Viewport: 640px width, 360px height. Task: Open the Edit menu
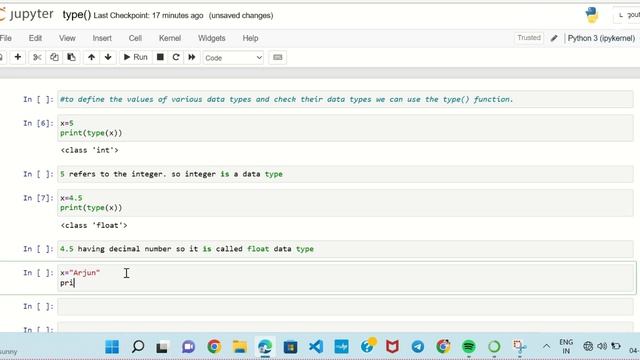[35, 38]
